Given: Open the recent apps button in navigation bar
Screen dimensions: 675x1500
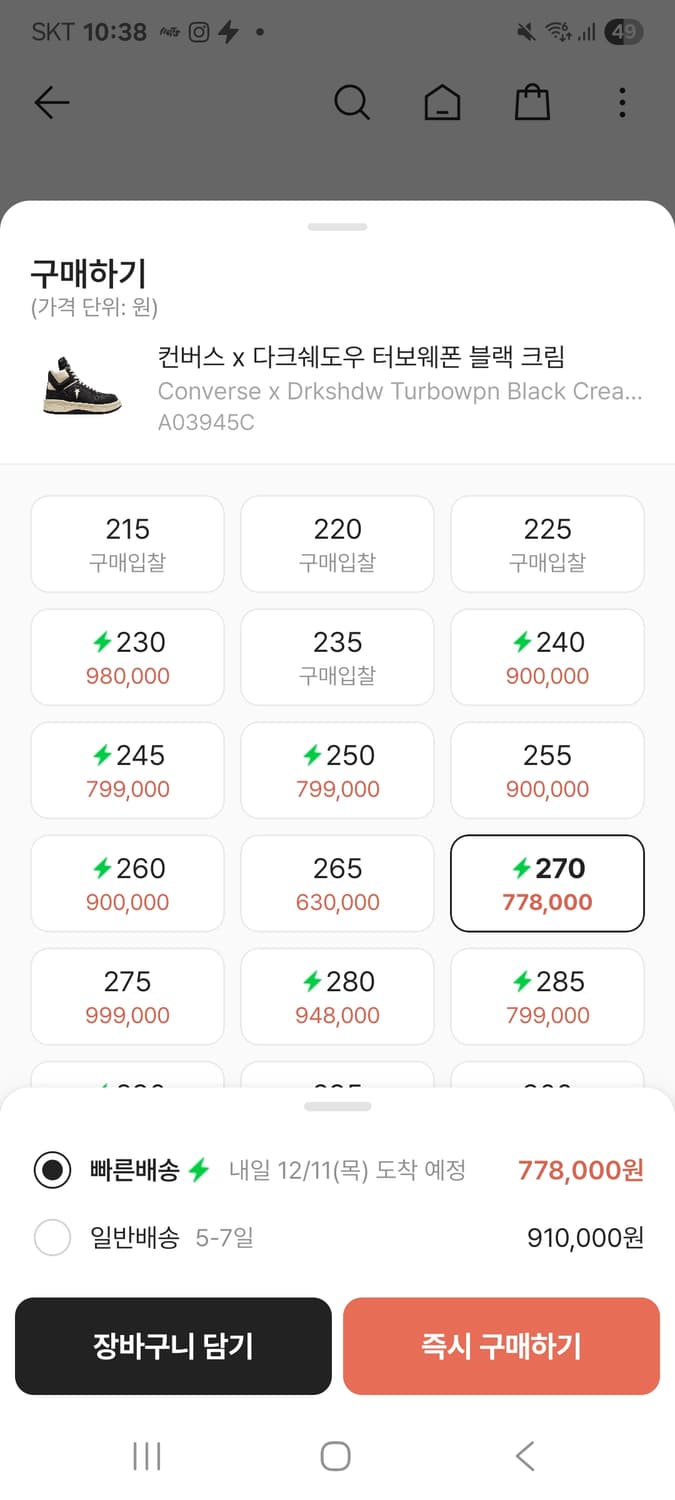Looking at the screenshot, I should [x=146, y=1456].
